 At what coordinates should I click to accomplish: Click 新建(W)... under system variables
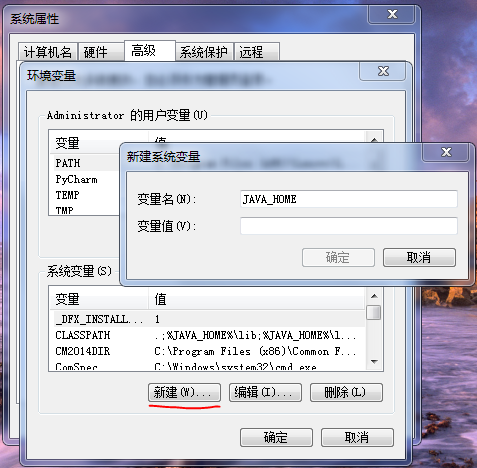[184, 392]
